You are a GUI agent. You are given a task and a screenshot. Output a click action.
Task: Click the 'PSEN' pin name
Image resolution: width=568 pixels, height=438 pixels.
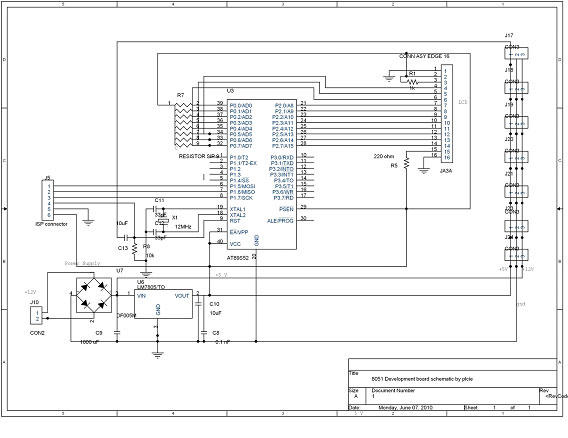click(286, 209)
